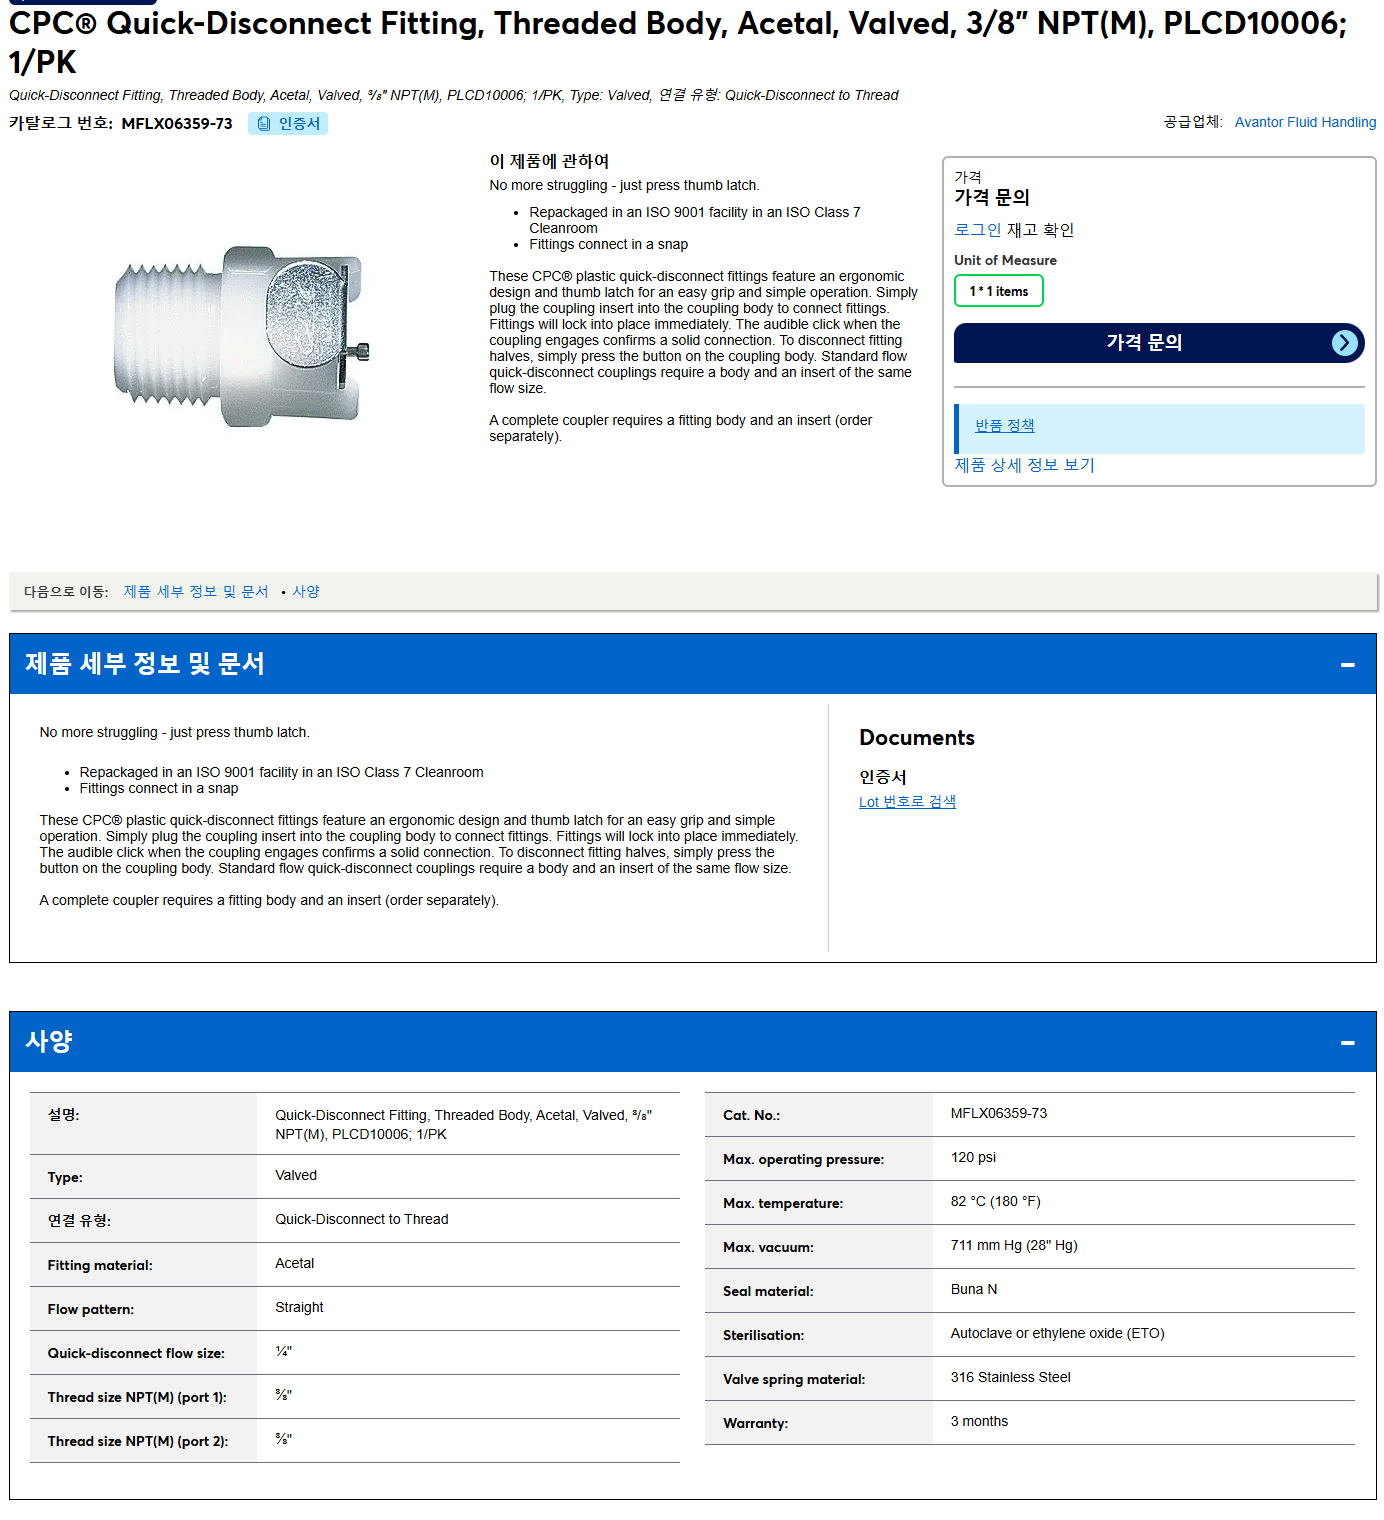The height and width of the screenshot is (1520, 1384).
Task: Open the 인증서 certificate badge link
Action: pyautogui.click(x=288, y=124)
